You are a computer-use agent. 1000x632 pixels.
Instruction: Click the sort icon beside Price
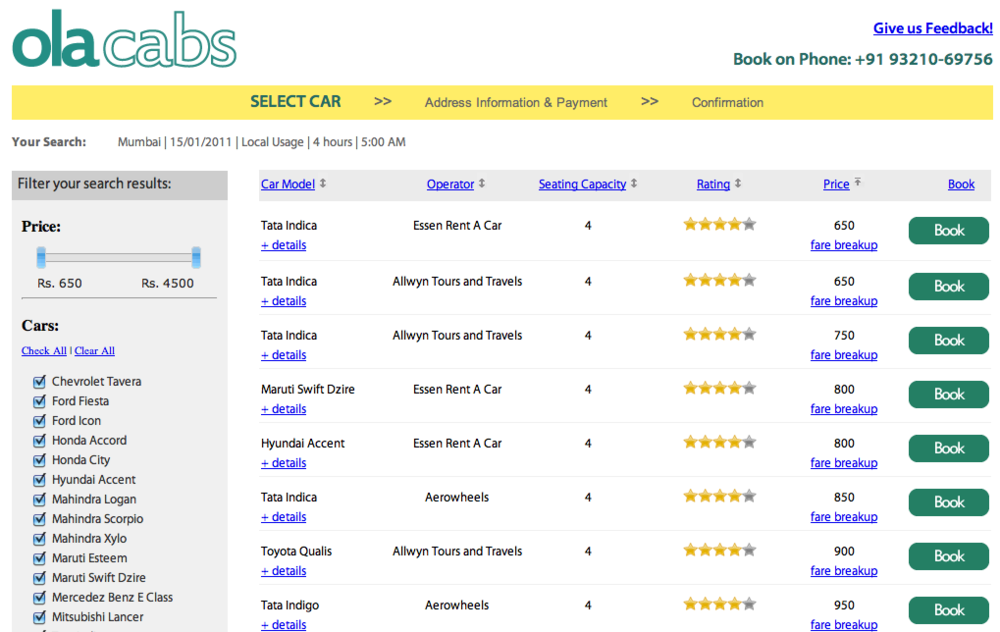pos(857,183)
